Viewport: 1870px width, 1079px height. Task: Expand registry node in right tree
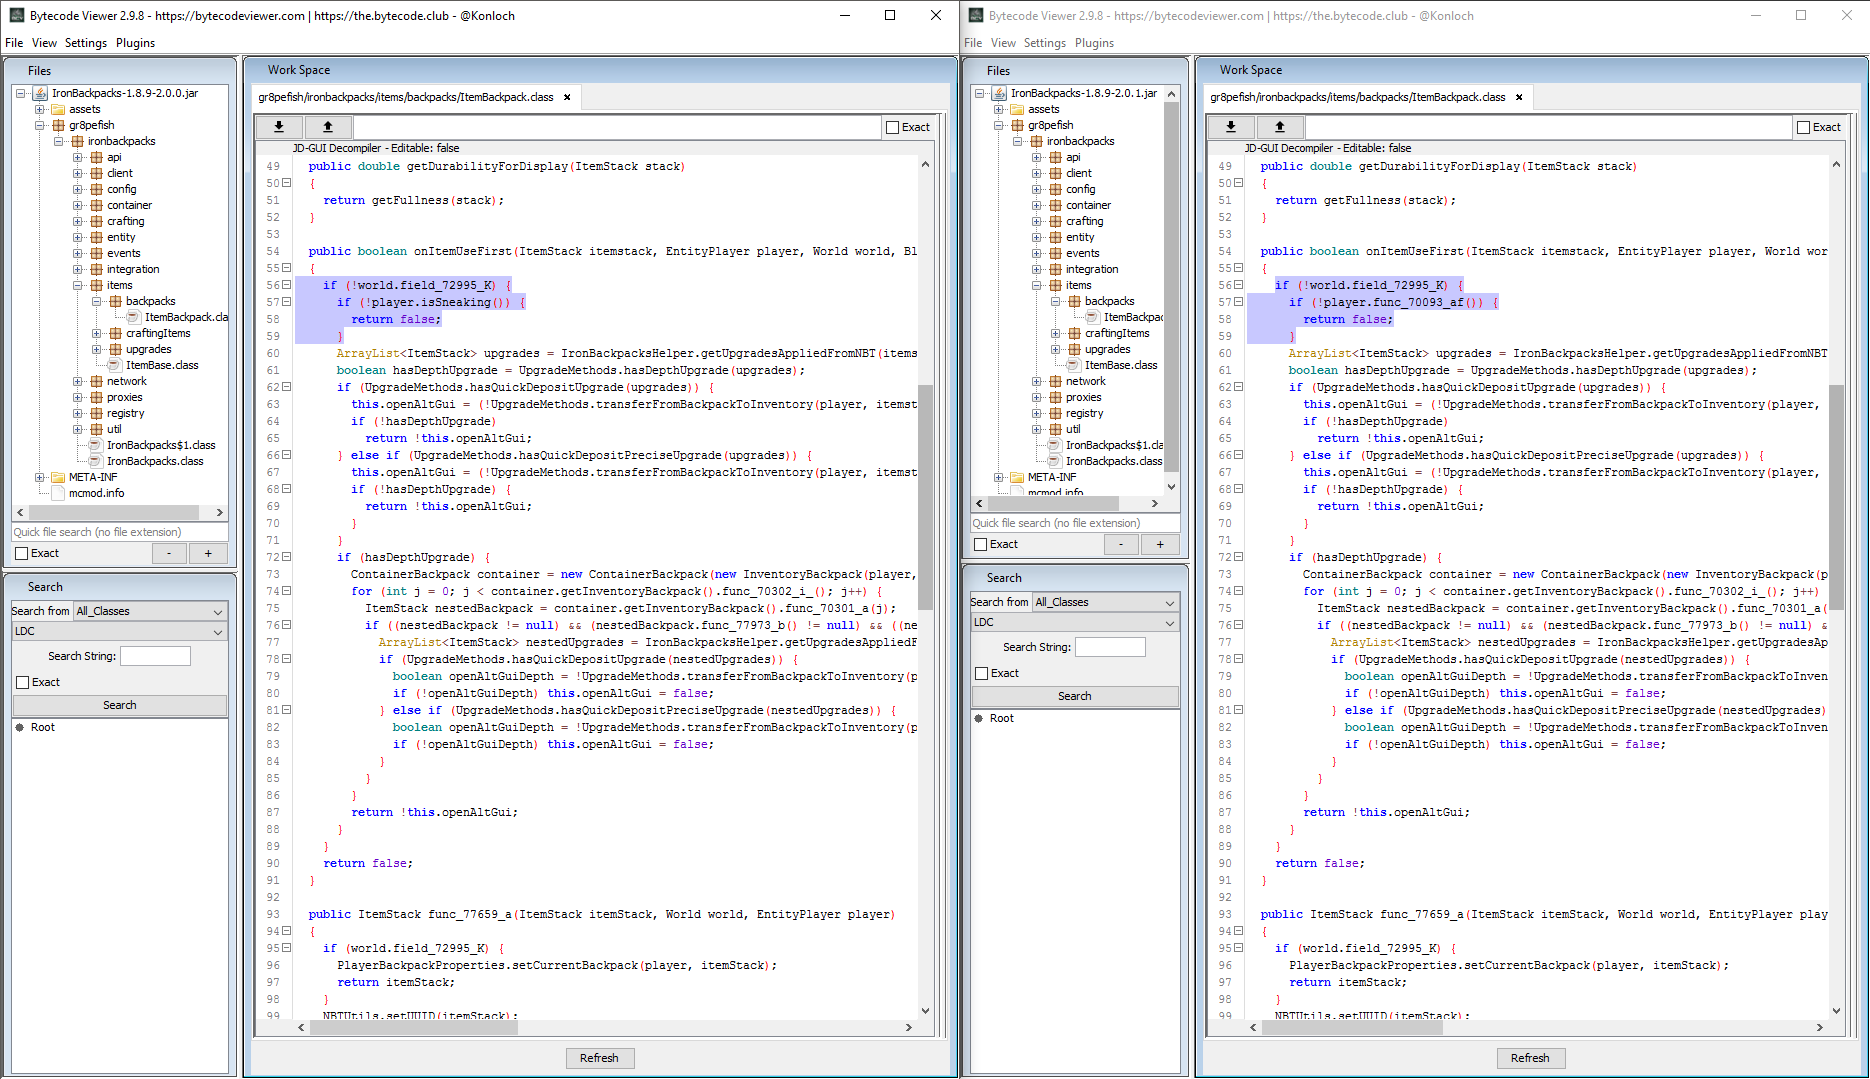point(1037,413)
